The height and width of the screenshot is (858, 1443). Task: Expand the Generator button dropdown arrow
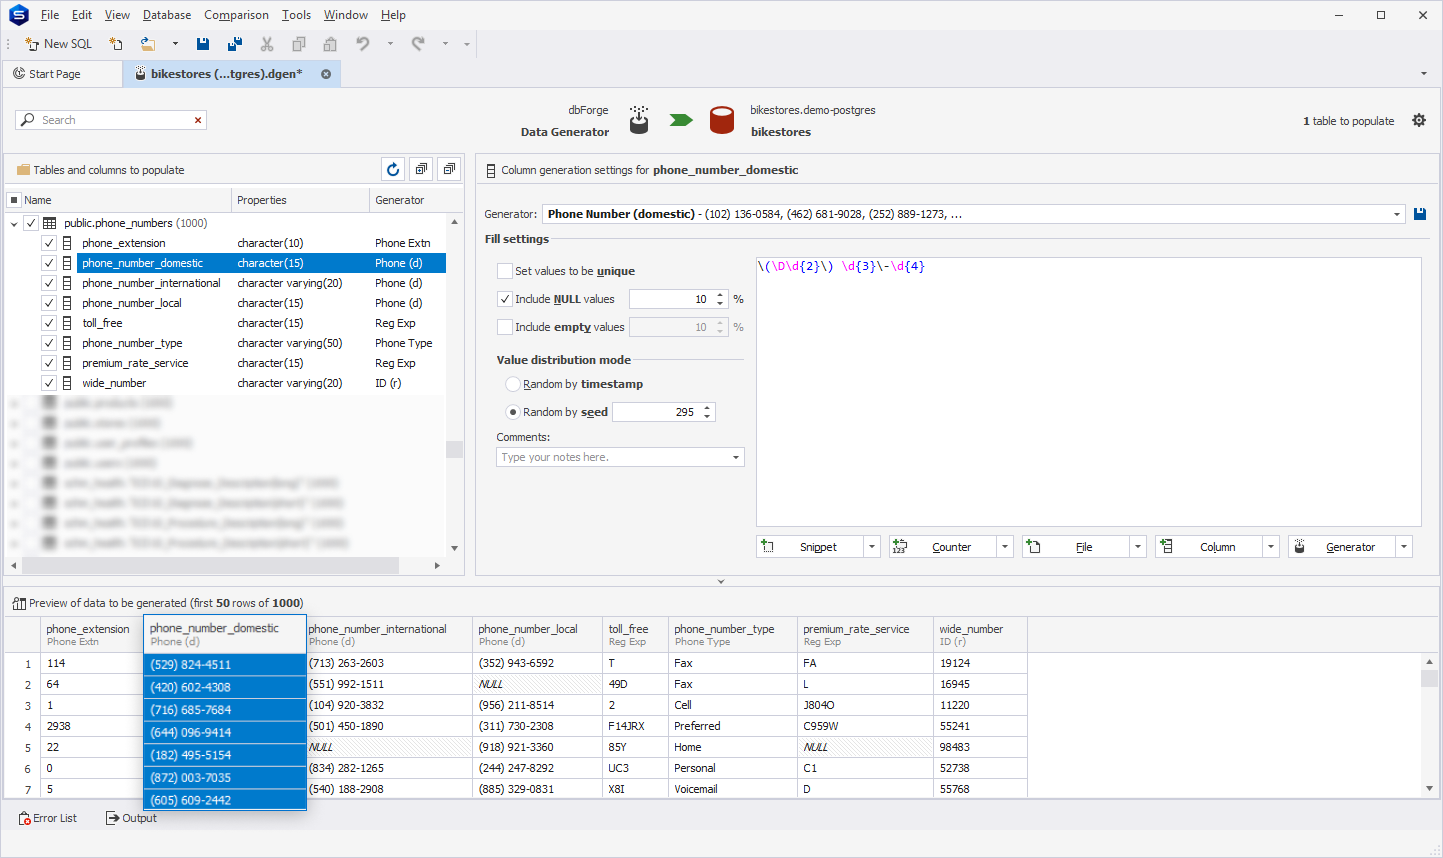(x=1404, y=547)
